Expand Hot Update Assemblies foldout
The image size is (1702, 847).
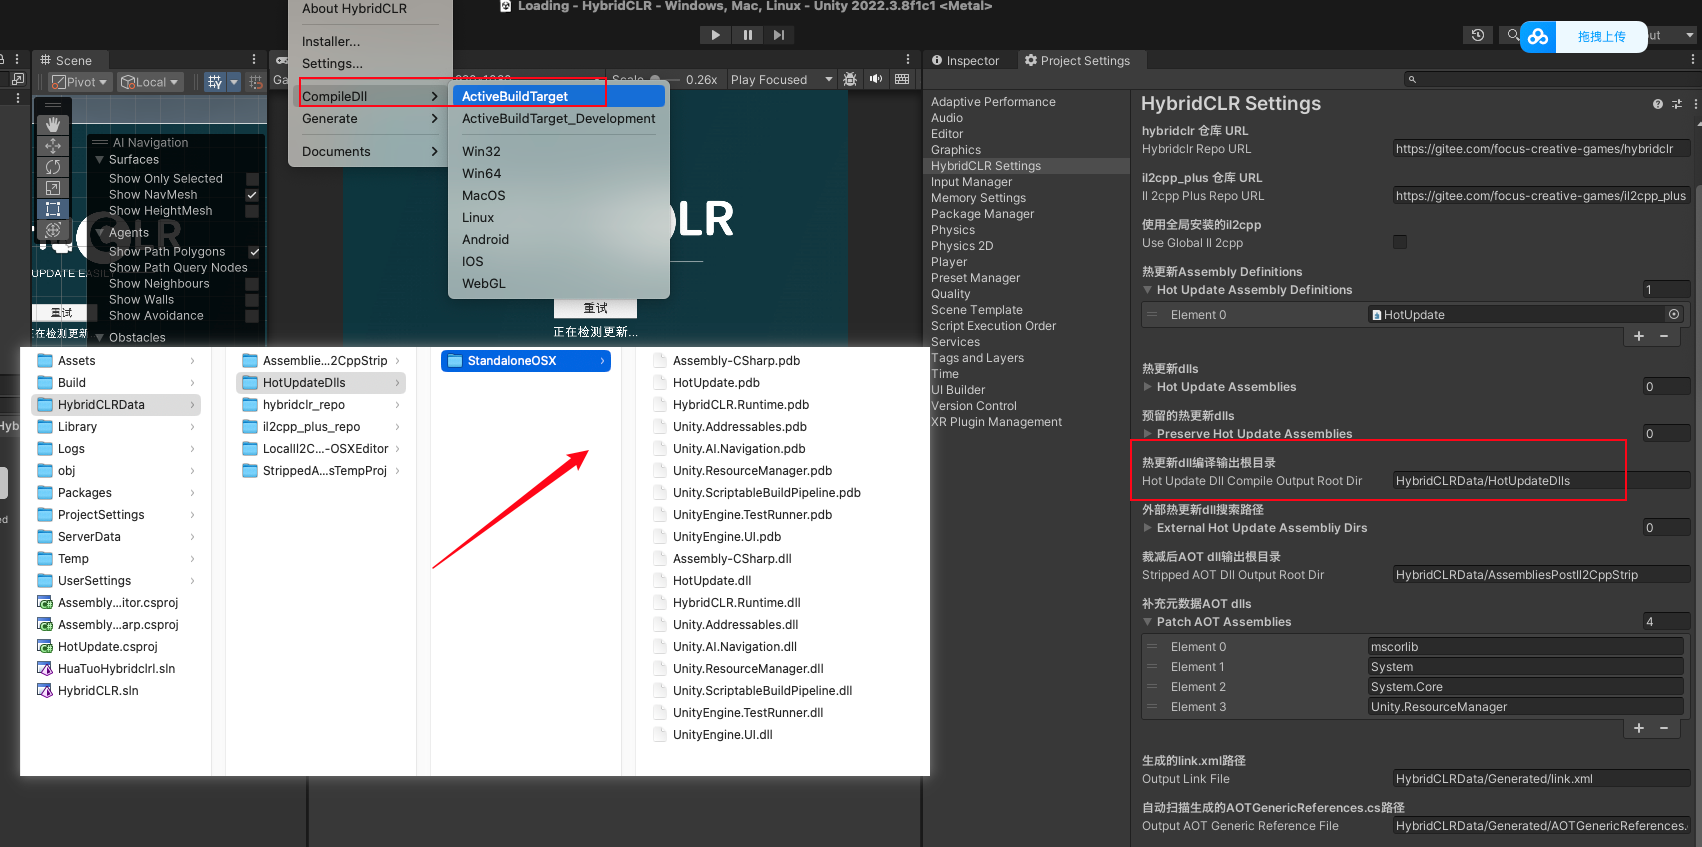[1147, 387]
